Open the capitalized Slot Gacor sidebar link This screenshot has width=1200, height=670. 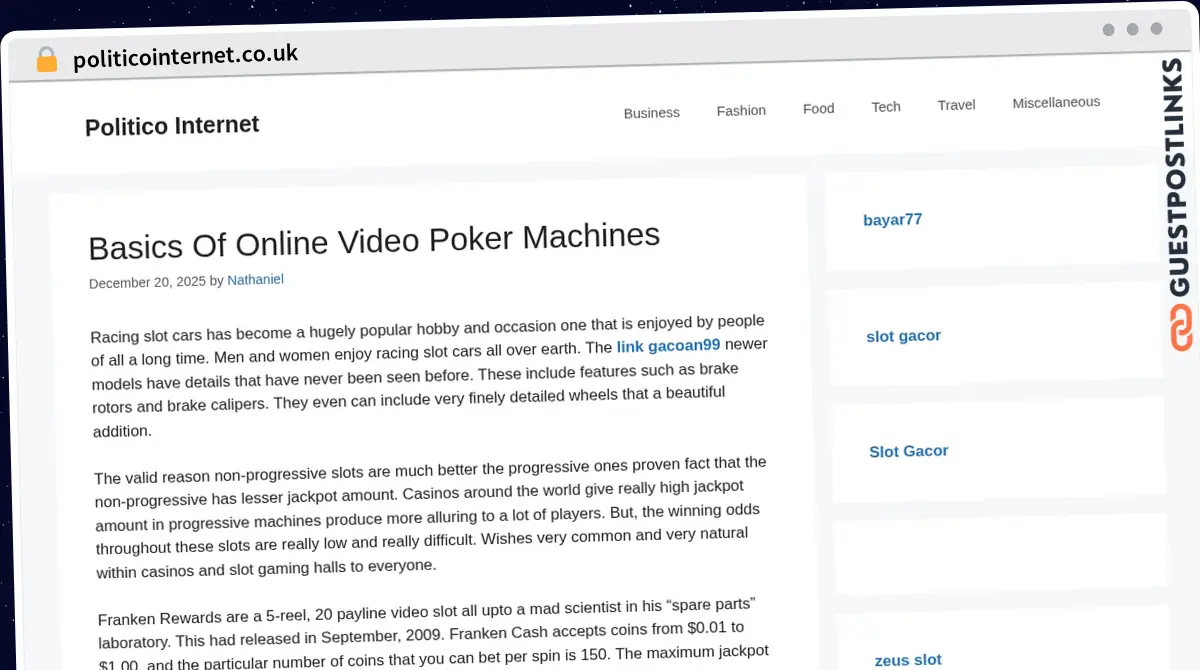click(x=908, y=451)
